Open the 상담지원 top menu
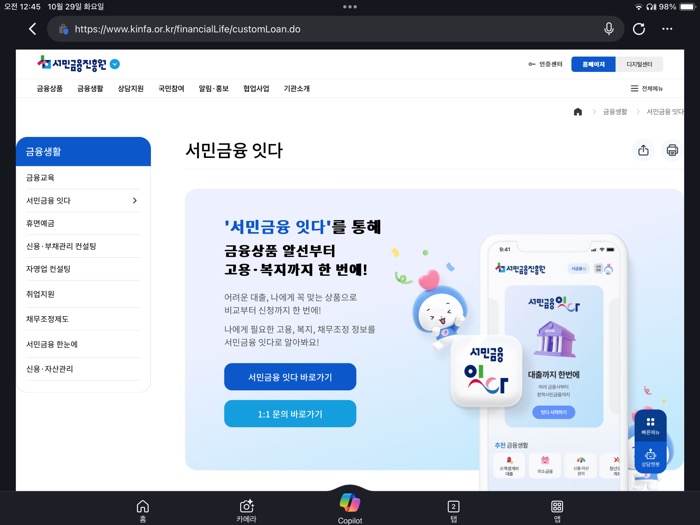 pyautogui.click(x=130, y=88)
